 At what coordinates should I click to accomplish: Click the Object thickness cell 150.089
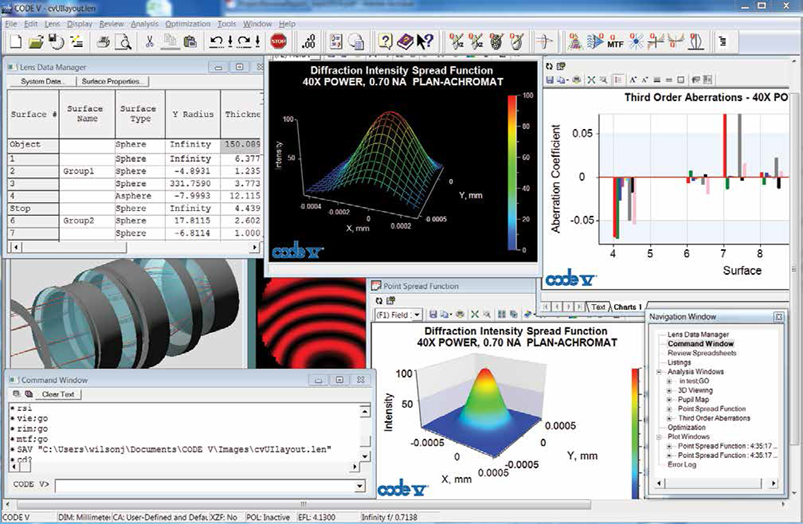click(243, 144)
